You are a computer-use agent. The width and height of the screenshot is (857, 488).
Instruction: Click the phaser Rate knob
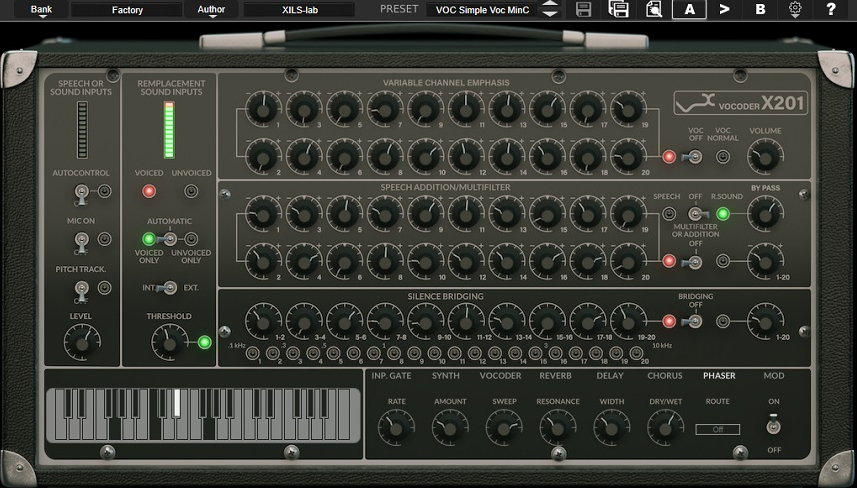396,428
